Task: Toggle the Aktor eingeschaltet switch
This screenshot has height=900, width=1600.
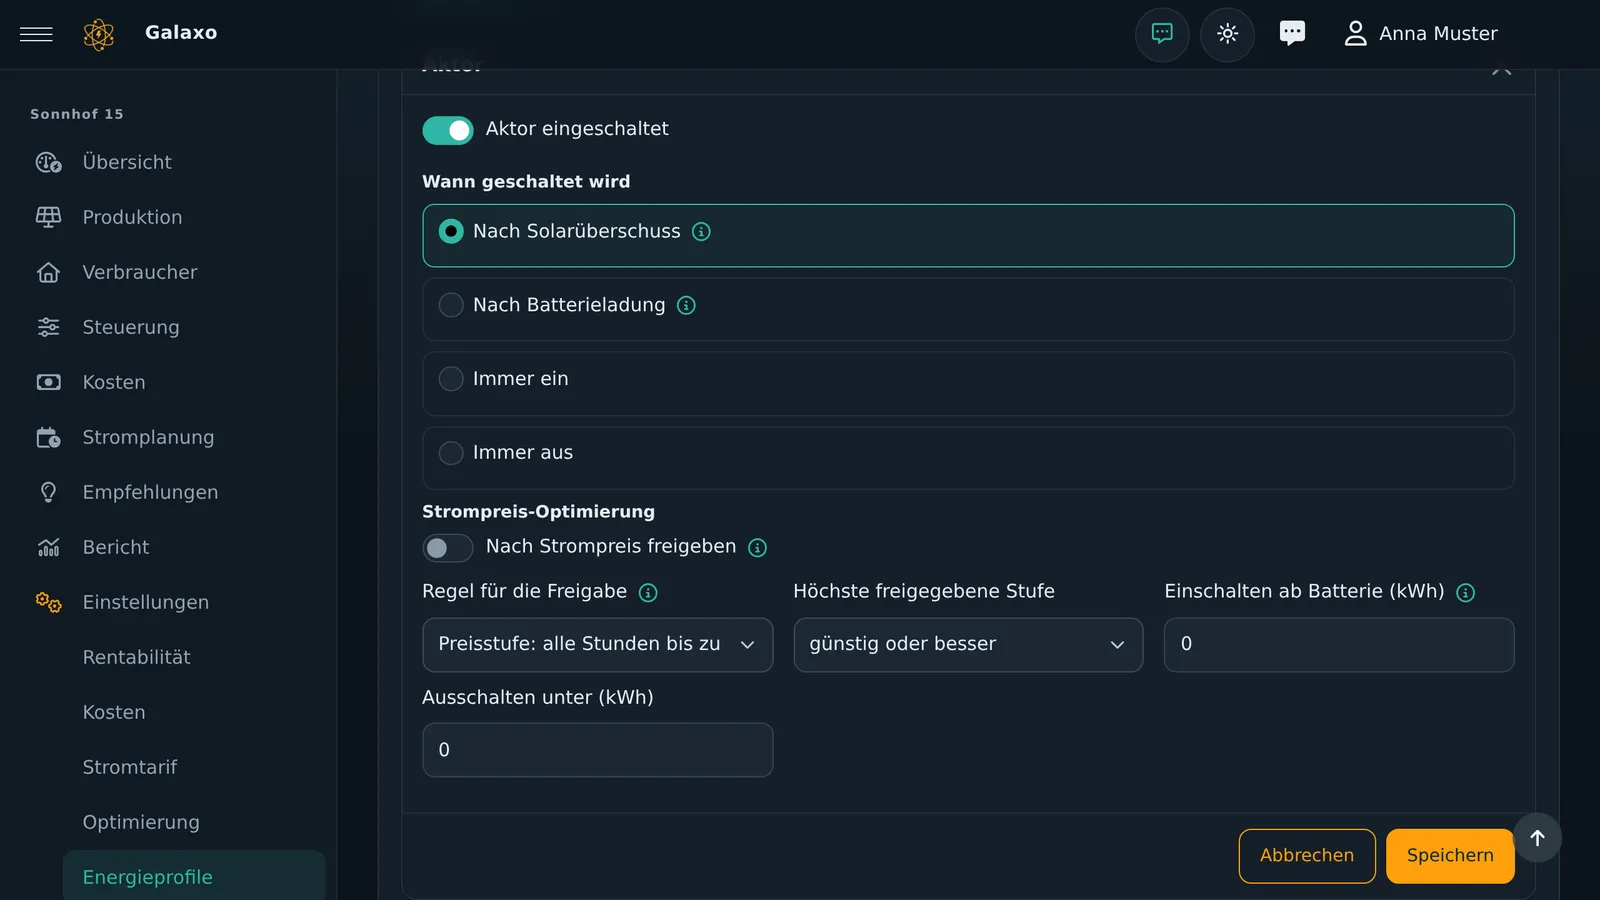Action: (447, 130)
